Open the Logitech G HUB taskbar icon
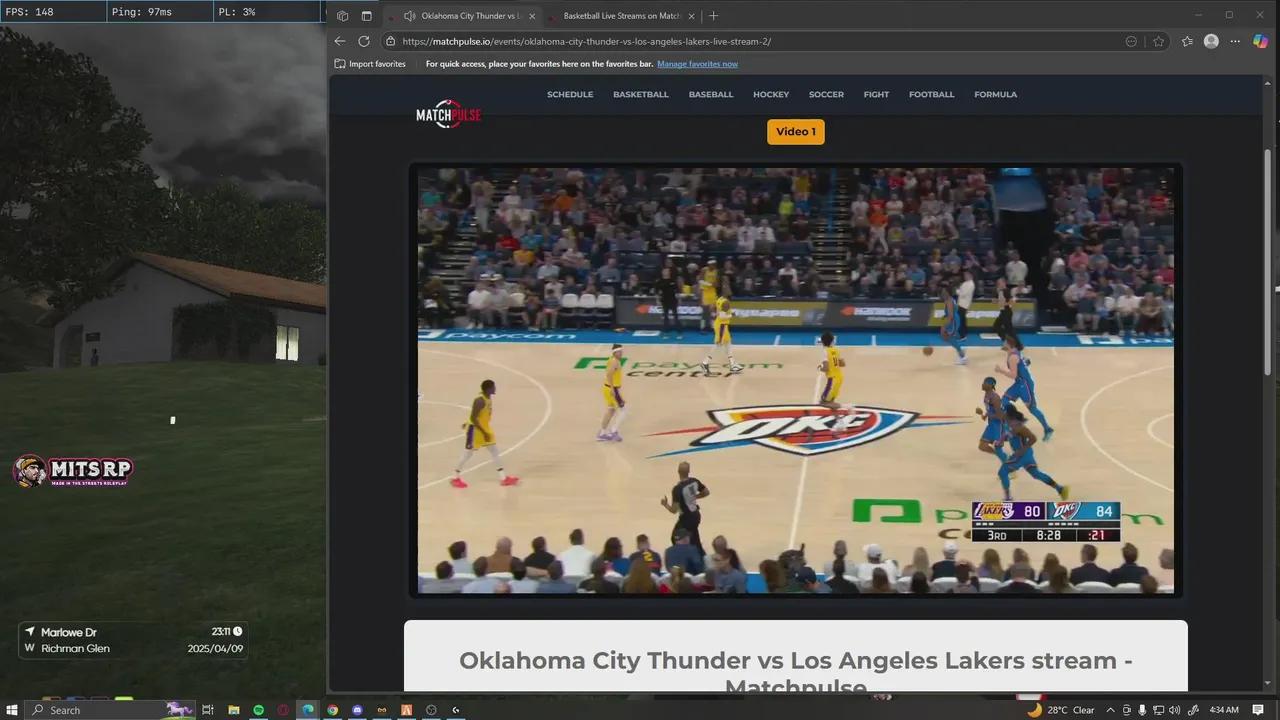1280x720 pixels. click(456, 710)
